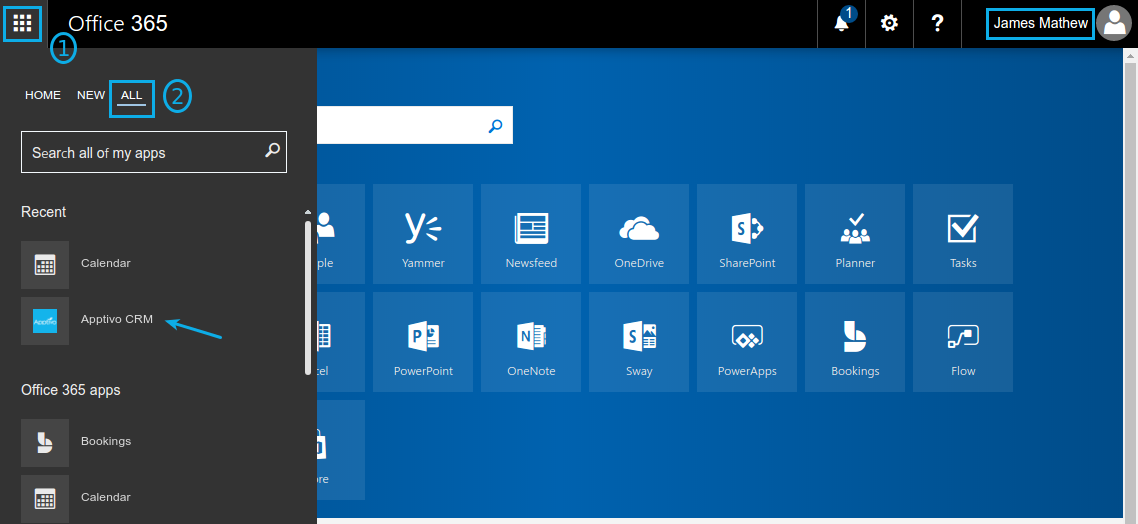1138x524 pixels.
Task: Open the OneDrive tile
Action: point(639,234)
